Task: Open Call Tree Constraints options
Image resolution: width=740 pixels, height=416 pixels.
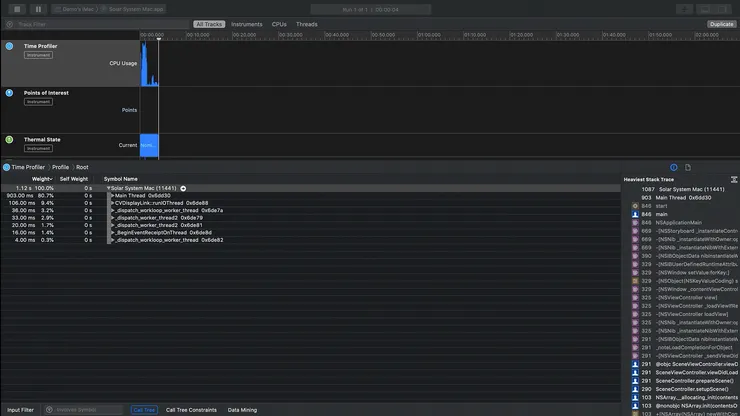Action: pos(191,410)
